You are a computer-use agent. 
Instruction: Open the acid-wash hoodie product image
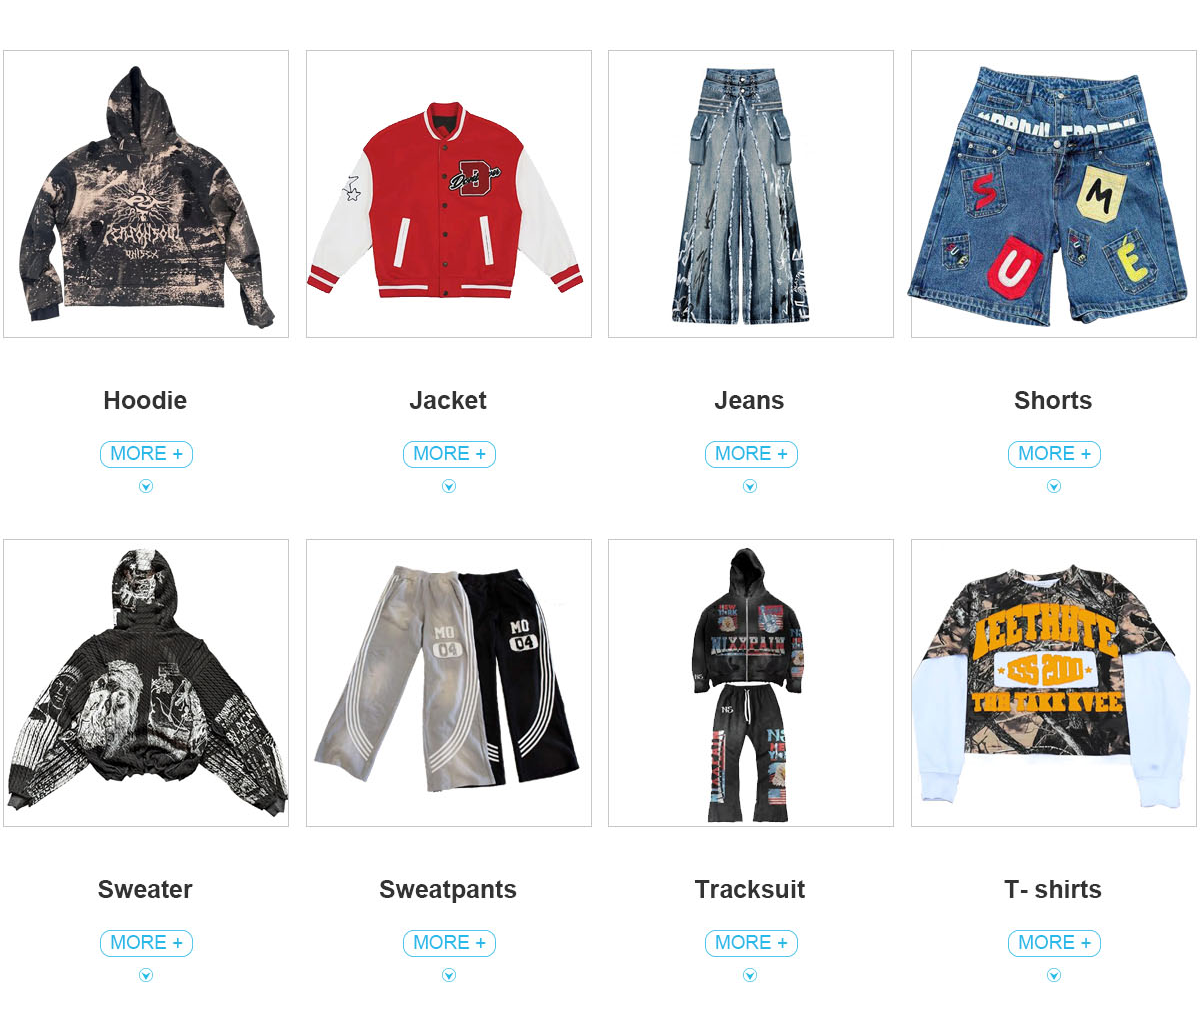[146, 194]
